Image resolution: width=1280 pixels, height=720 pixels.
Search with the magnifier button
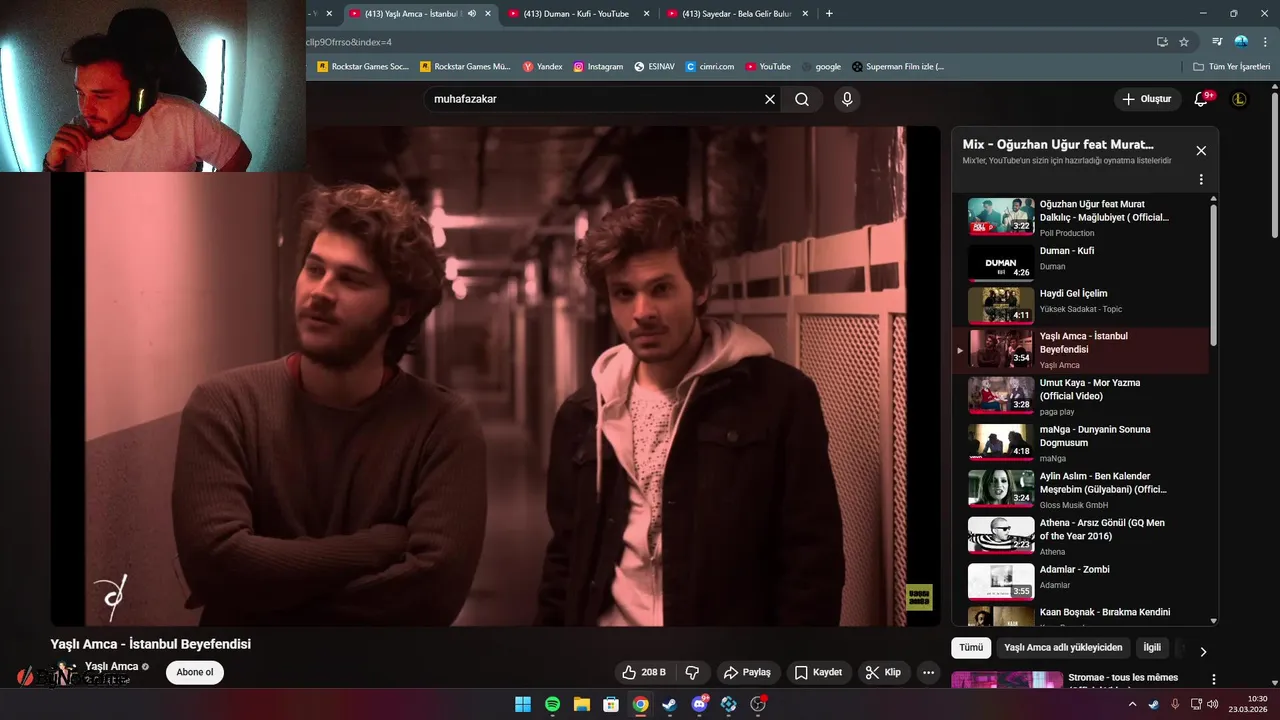[802, 99]
